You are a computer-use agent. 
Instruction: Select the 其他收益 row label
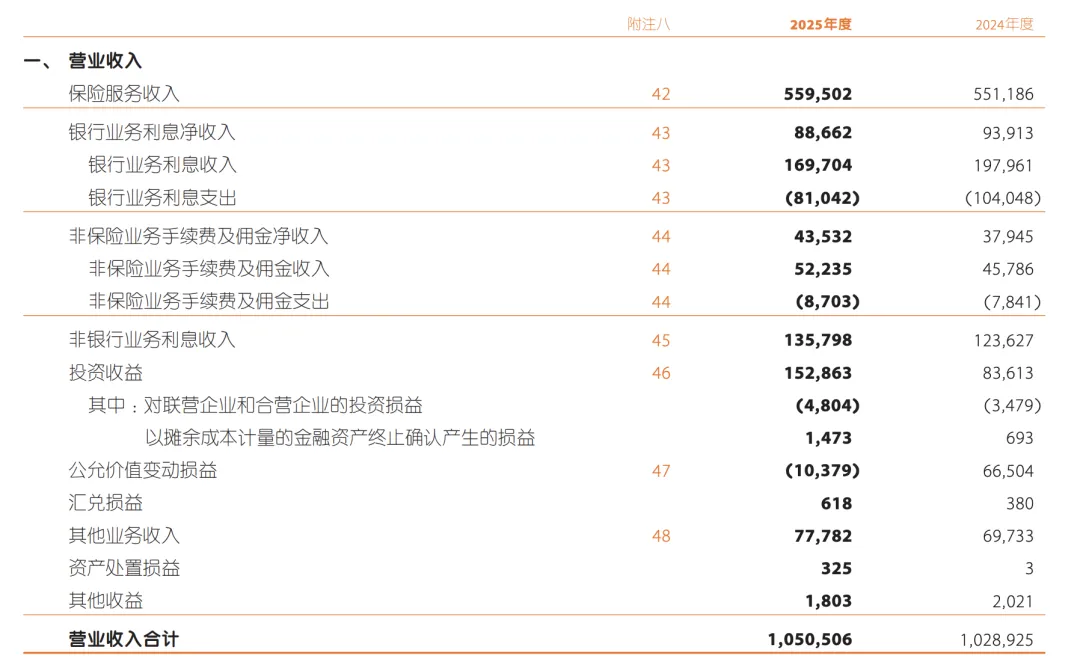coord(105,600)
